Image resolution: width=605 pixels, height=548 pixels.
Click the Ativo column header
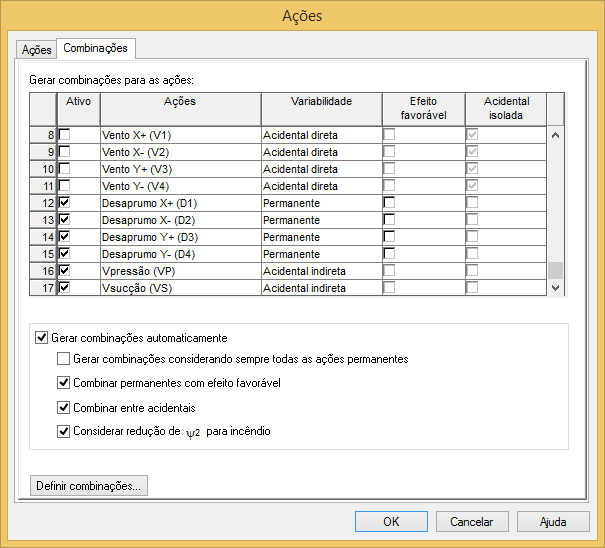79,109
